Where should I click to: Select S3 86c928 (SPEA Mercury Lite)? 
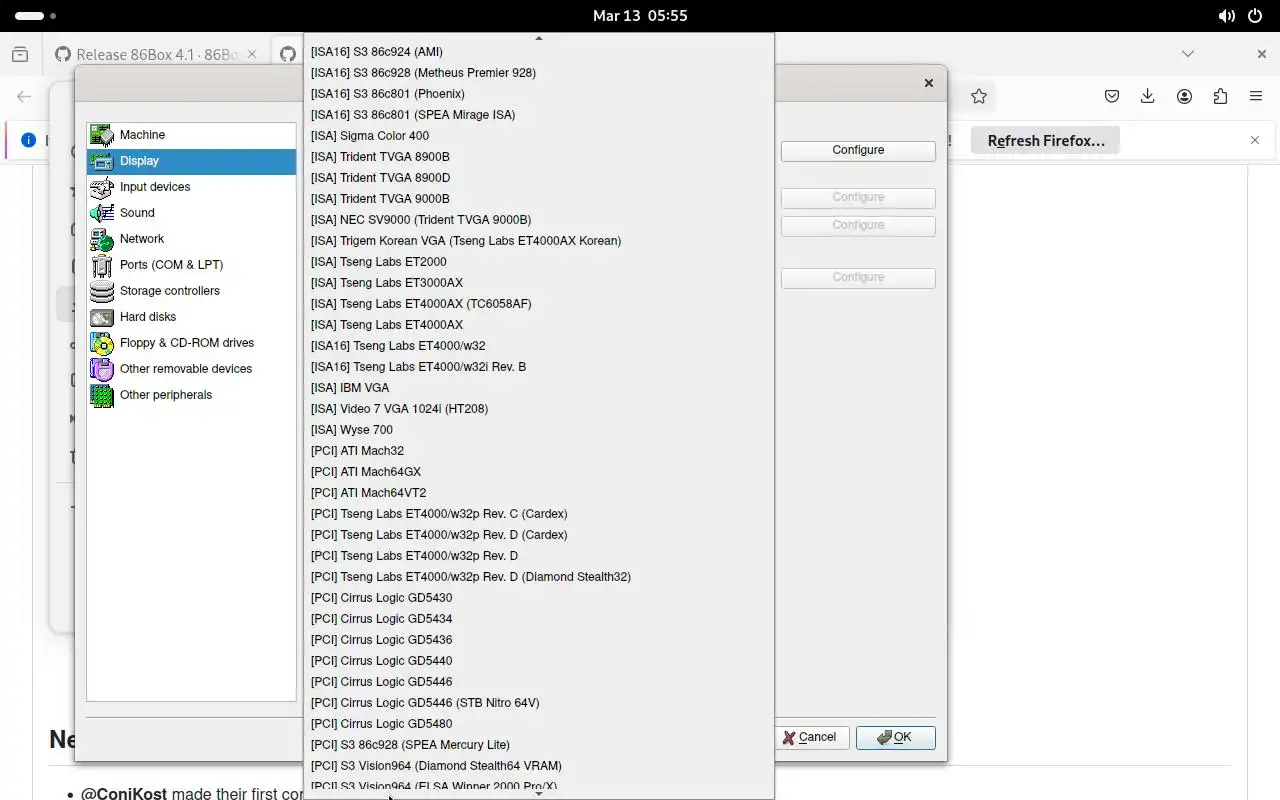pos(539,745)
